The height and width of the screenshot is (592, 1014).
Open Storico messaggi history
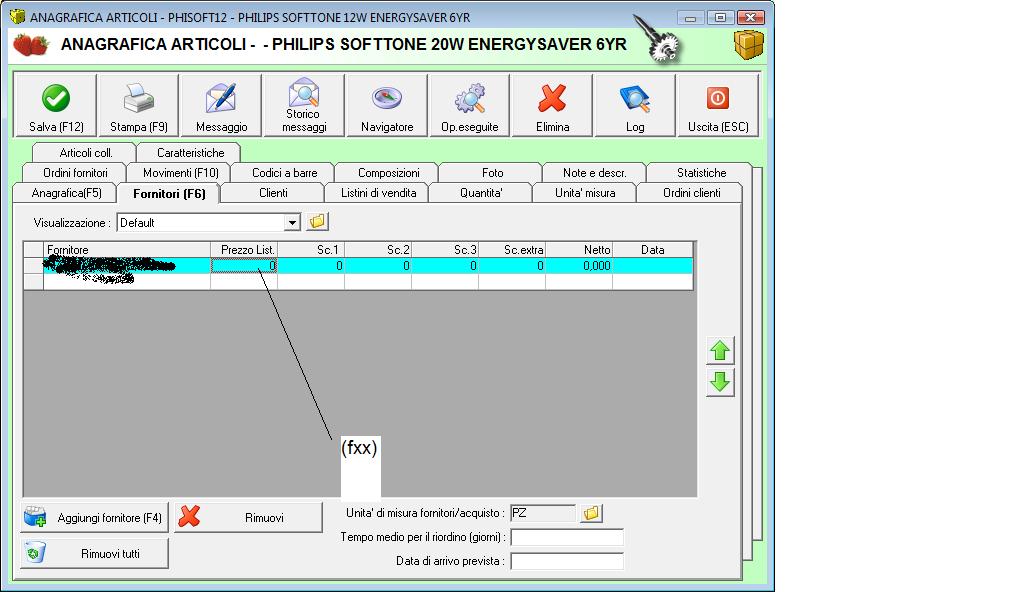click(304, 105)
